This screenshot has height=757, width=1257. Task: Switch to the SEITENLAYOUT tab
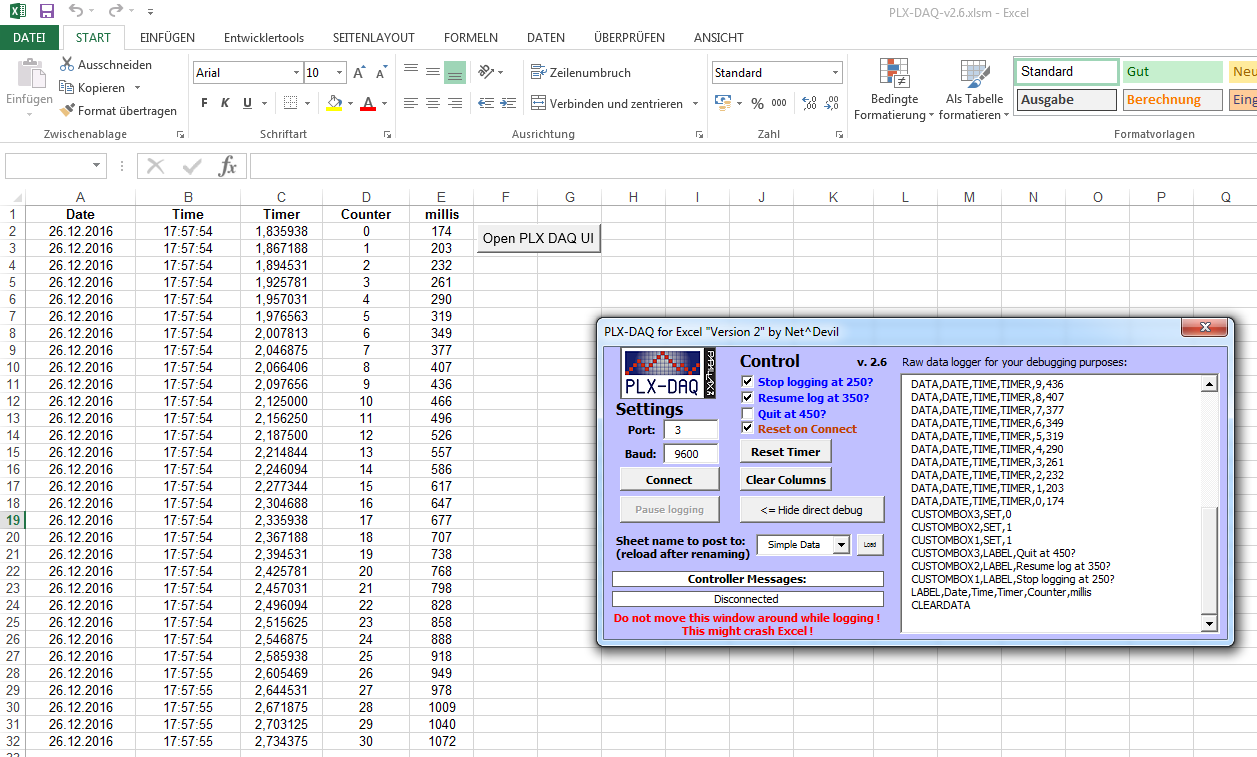click(374, 38)
